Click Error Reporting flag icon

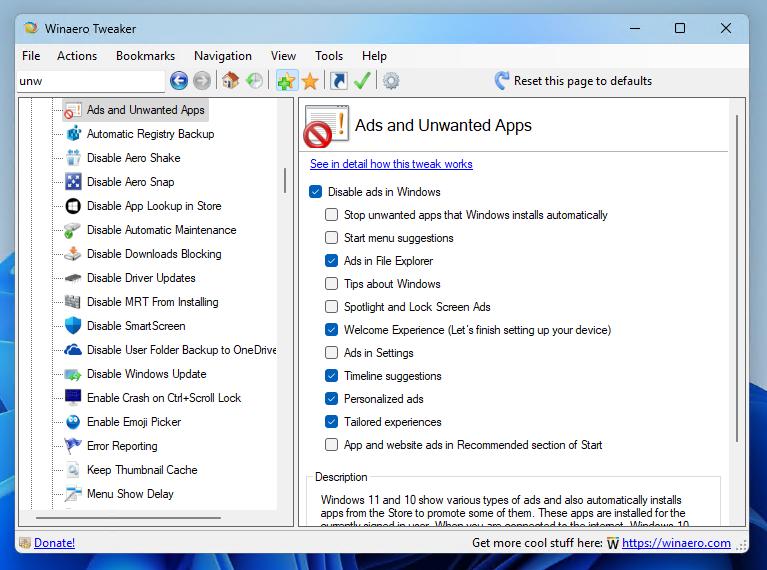coord(73,446)
